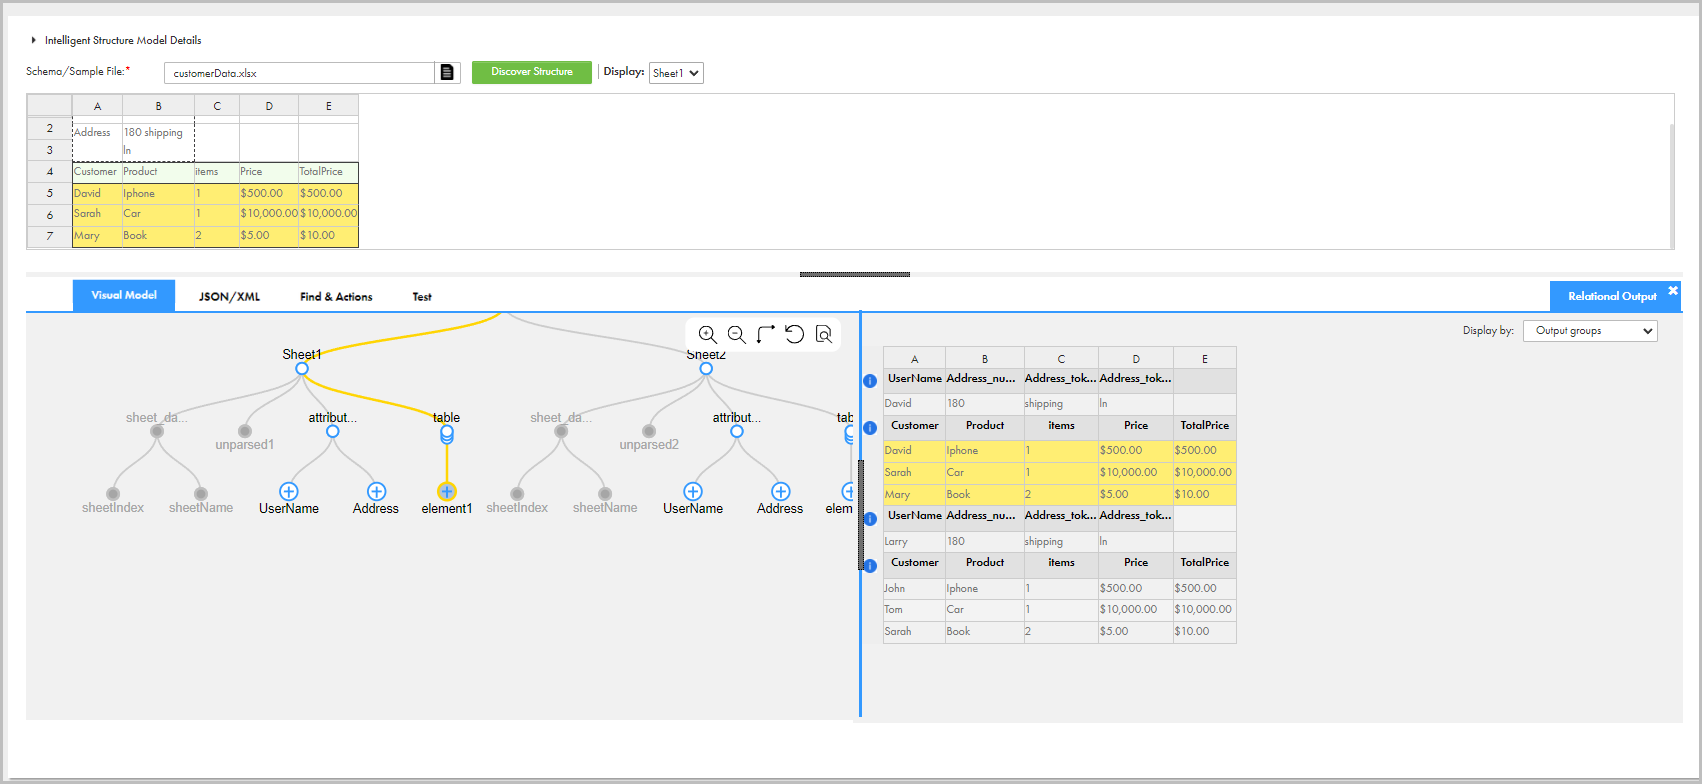Click the attribut... node under Sheet1
The image size is (1702, 784).
[333, 431]
